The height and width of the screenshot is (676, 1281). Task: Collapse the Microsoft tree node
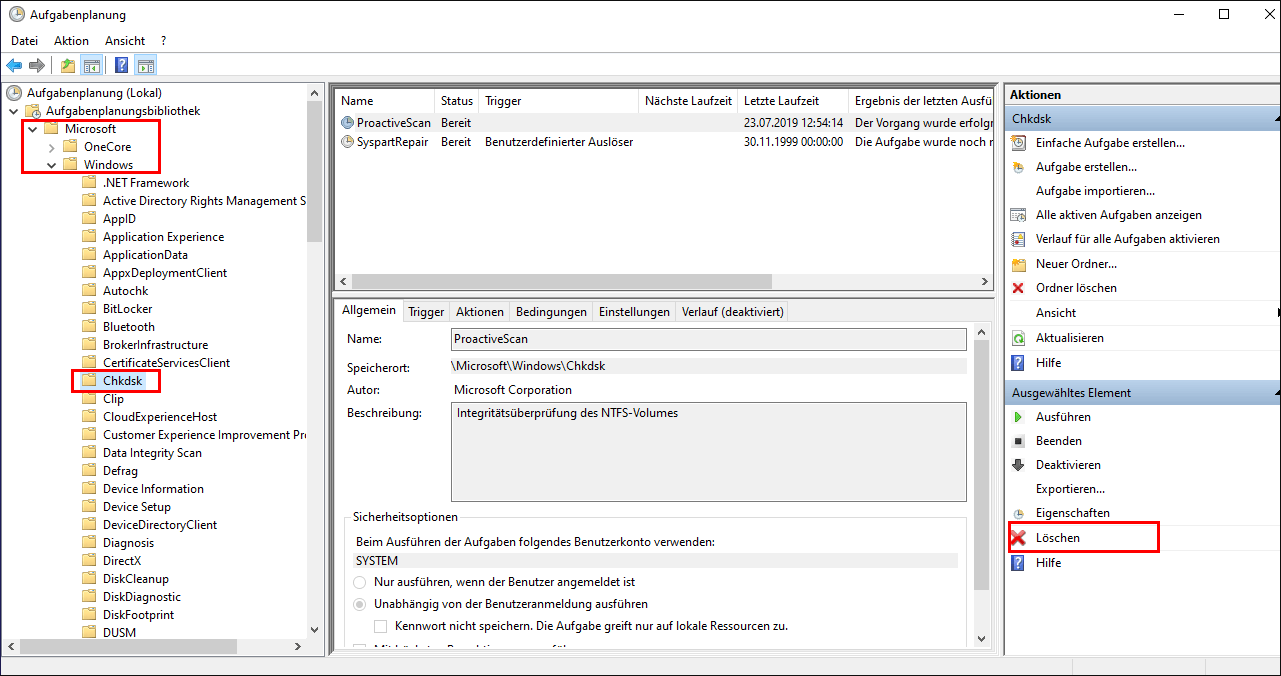[x=34, y=128]
